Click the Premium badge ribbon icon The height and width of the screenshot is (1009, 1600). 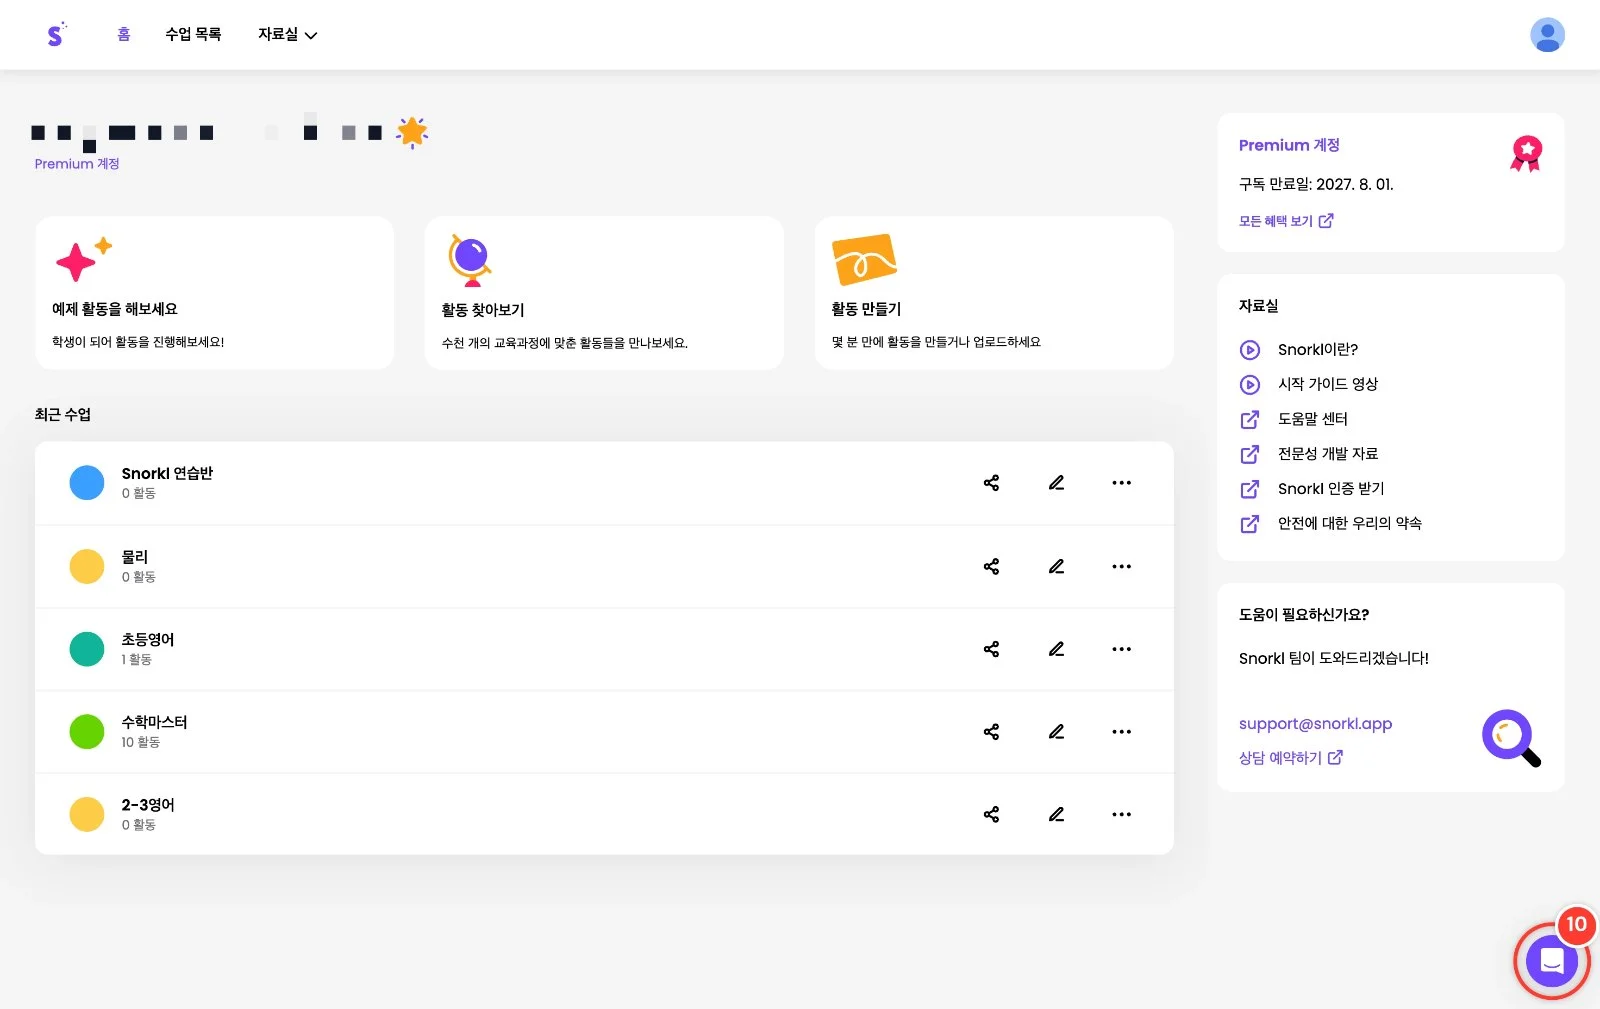click(x=1526, y=153)
